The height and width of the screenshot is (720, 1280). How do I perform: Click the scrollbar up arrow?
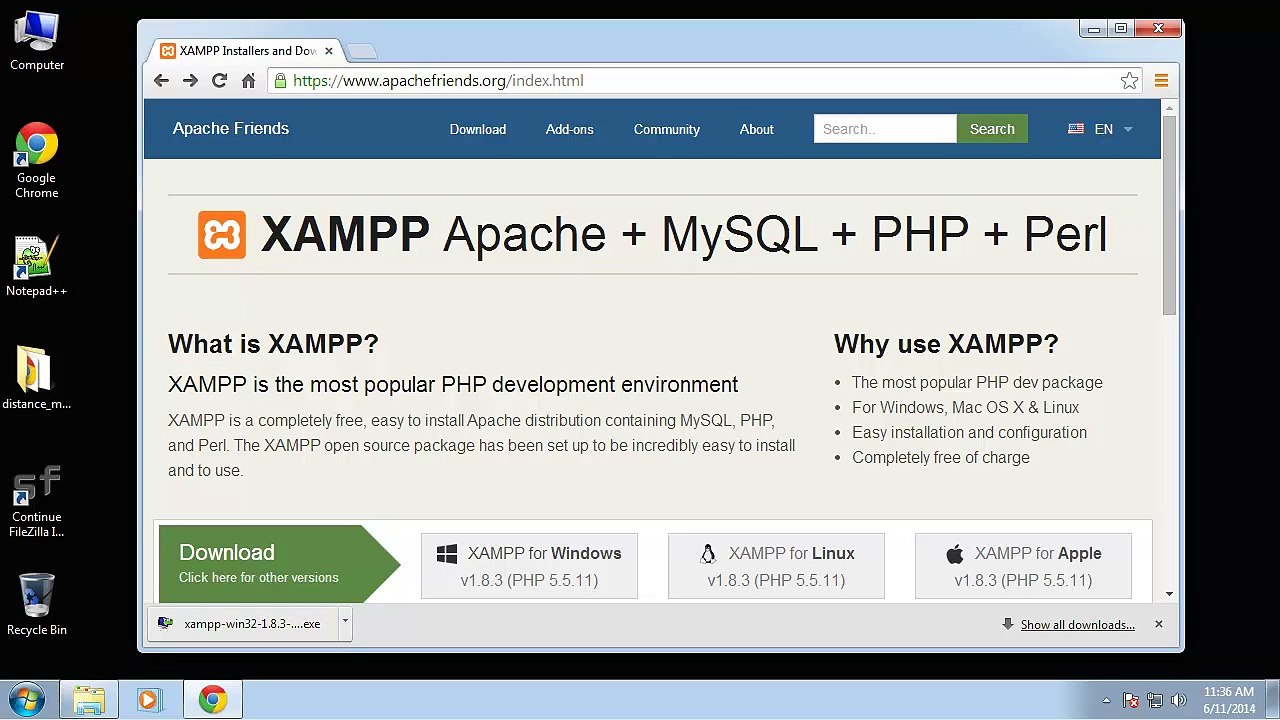pos(1169,107)
